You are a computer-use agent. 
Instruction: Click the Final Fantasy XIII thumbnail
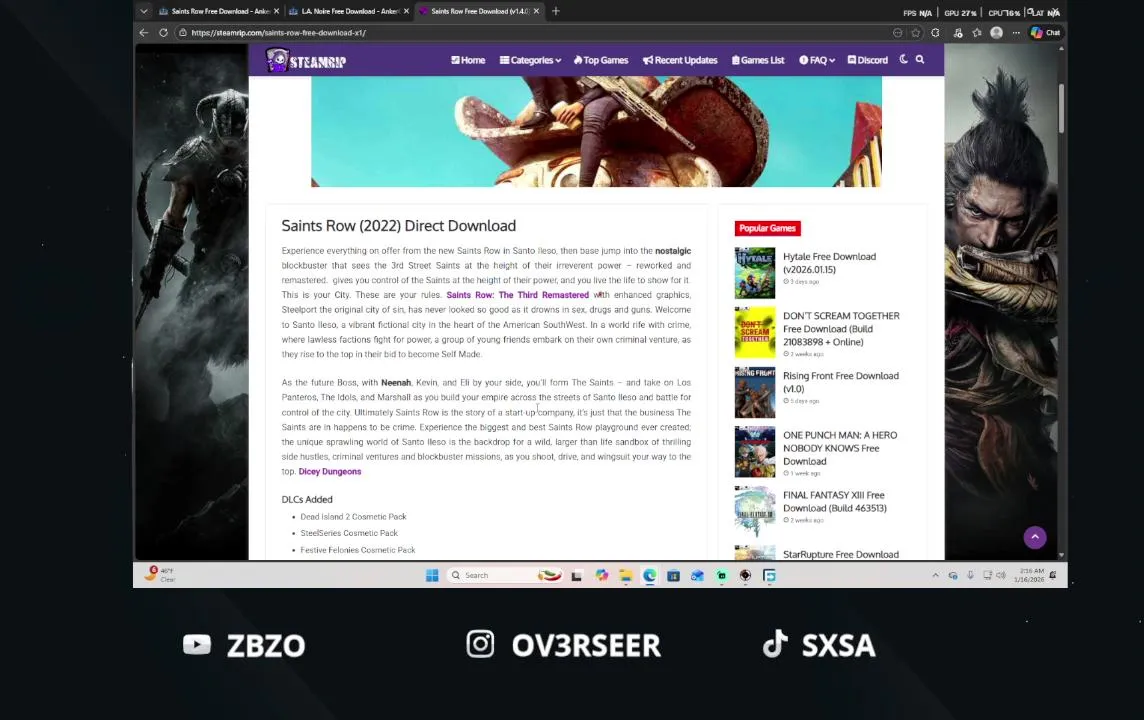pyautogui.click(x=754, y=511)
